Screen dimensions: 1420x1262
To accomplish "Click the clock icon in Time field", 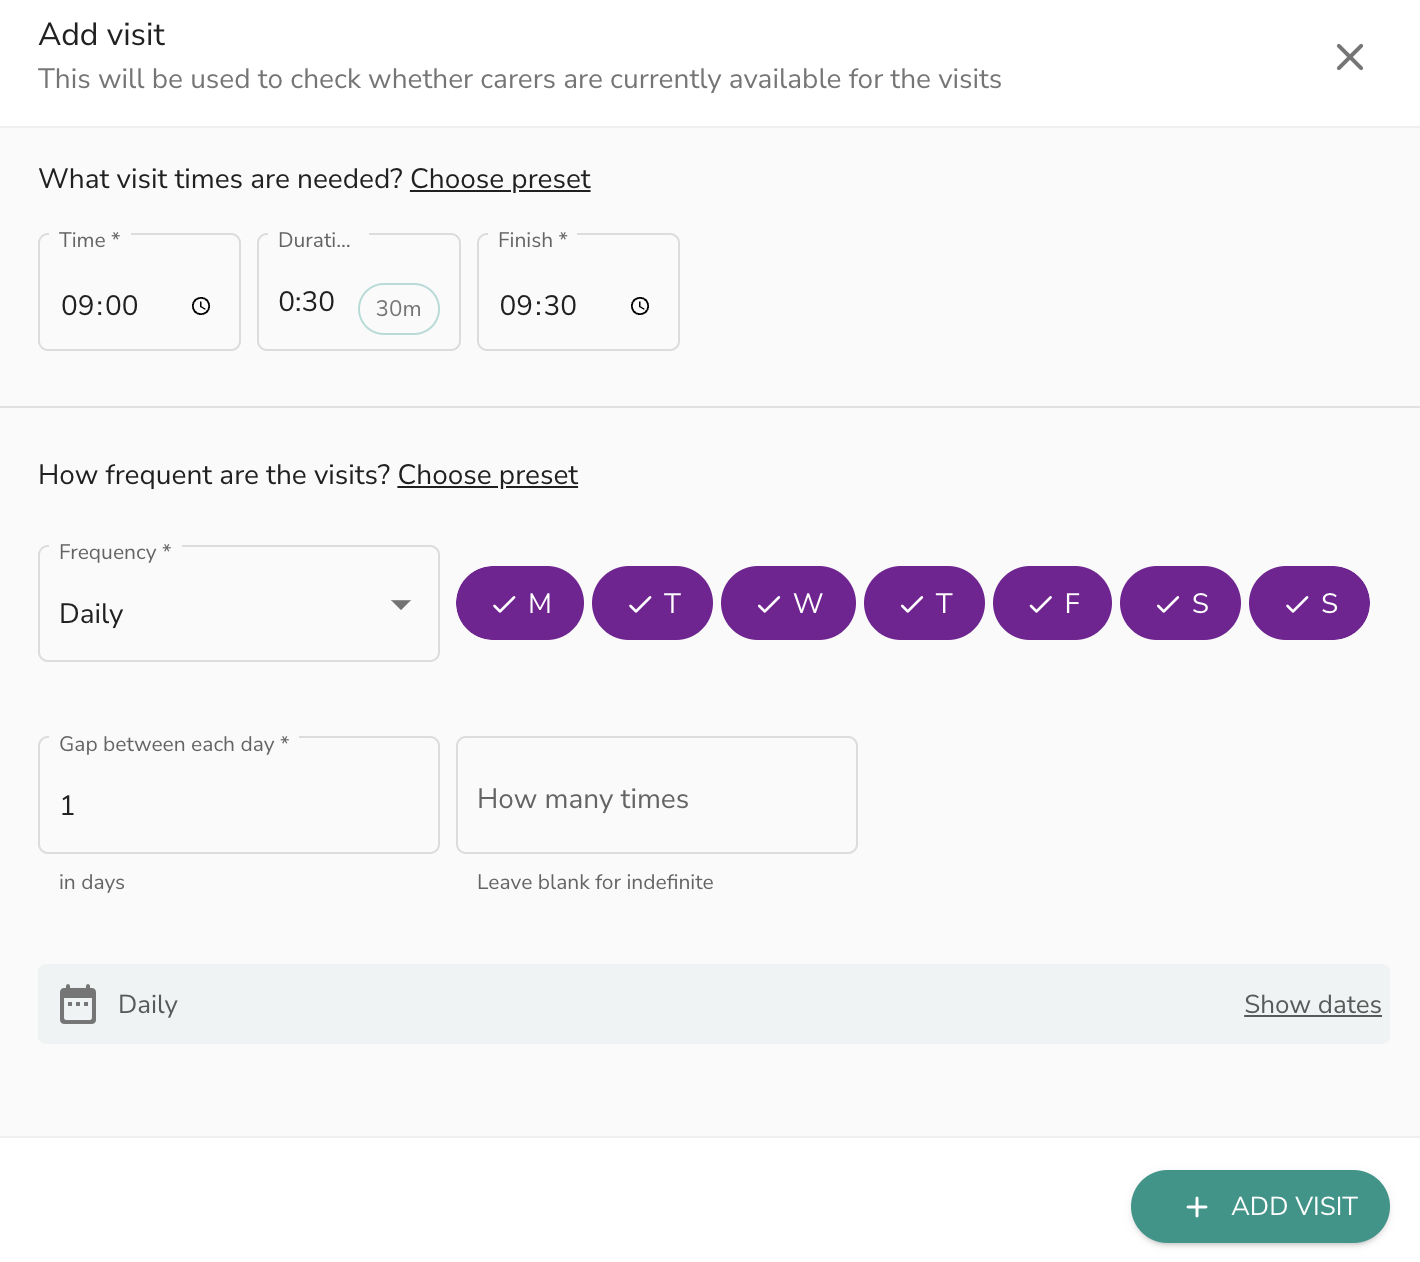I will [201, 306].
